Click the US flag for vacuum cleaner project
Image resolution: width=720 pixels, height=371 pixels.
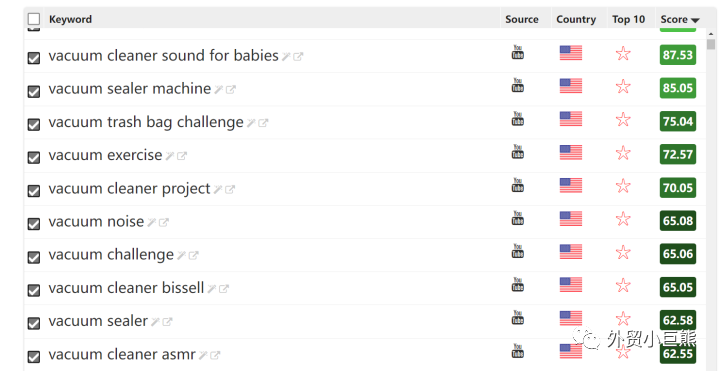571,186
